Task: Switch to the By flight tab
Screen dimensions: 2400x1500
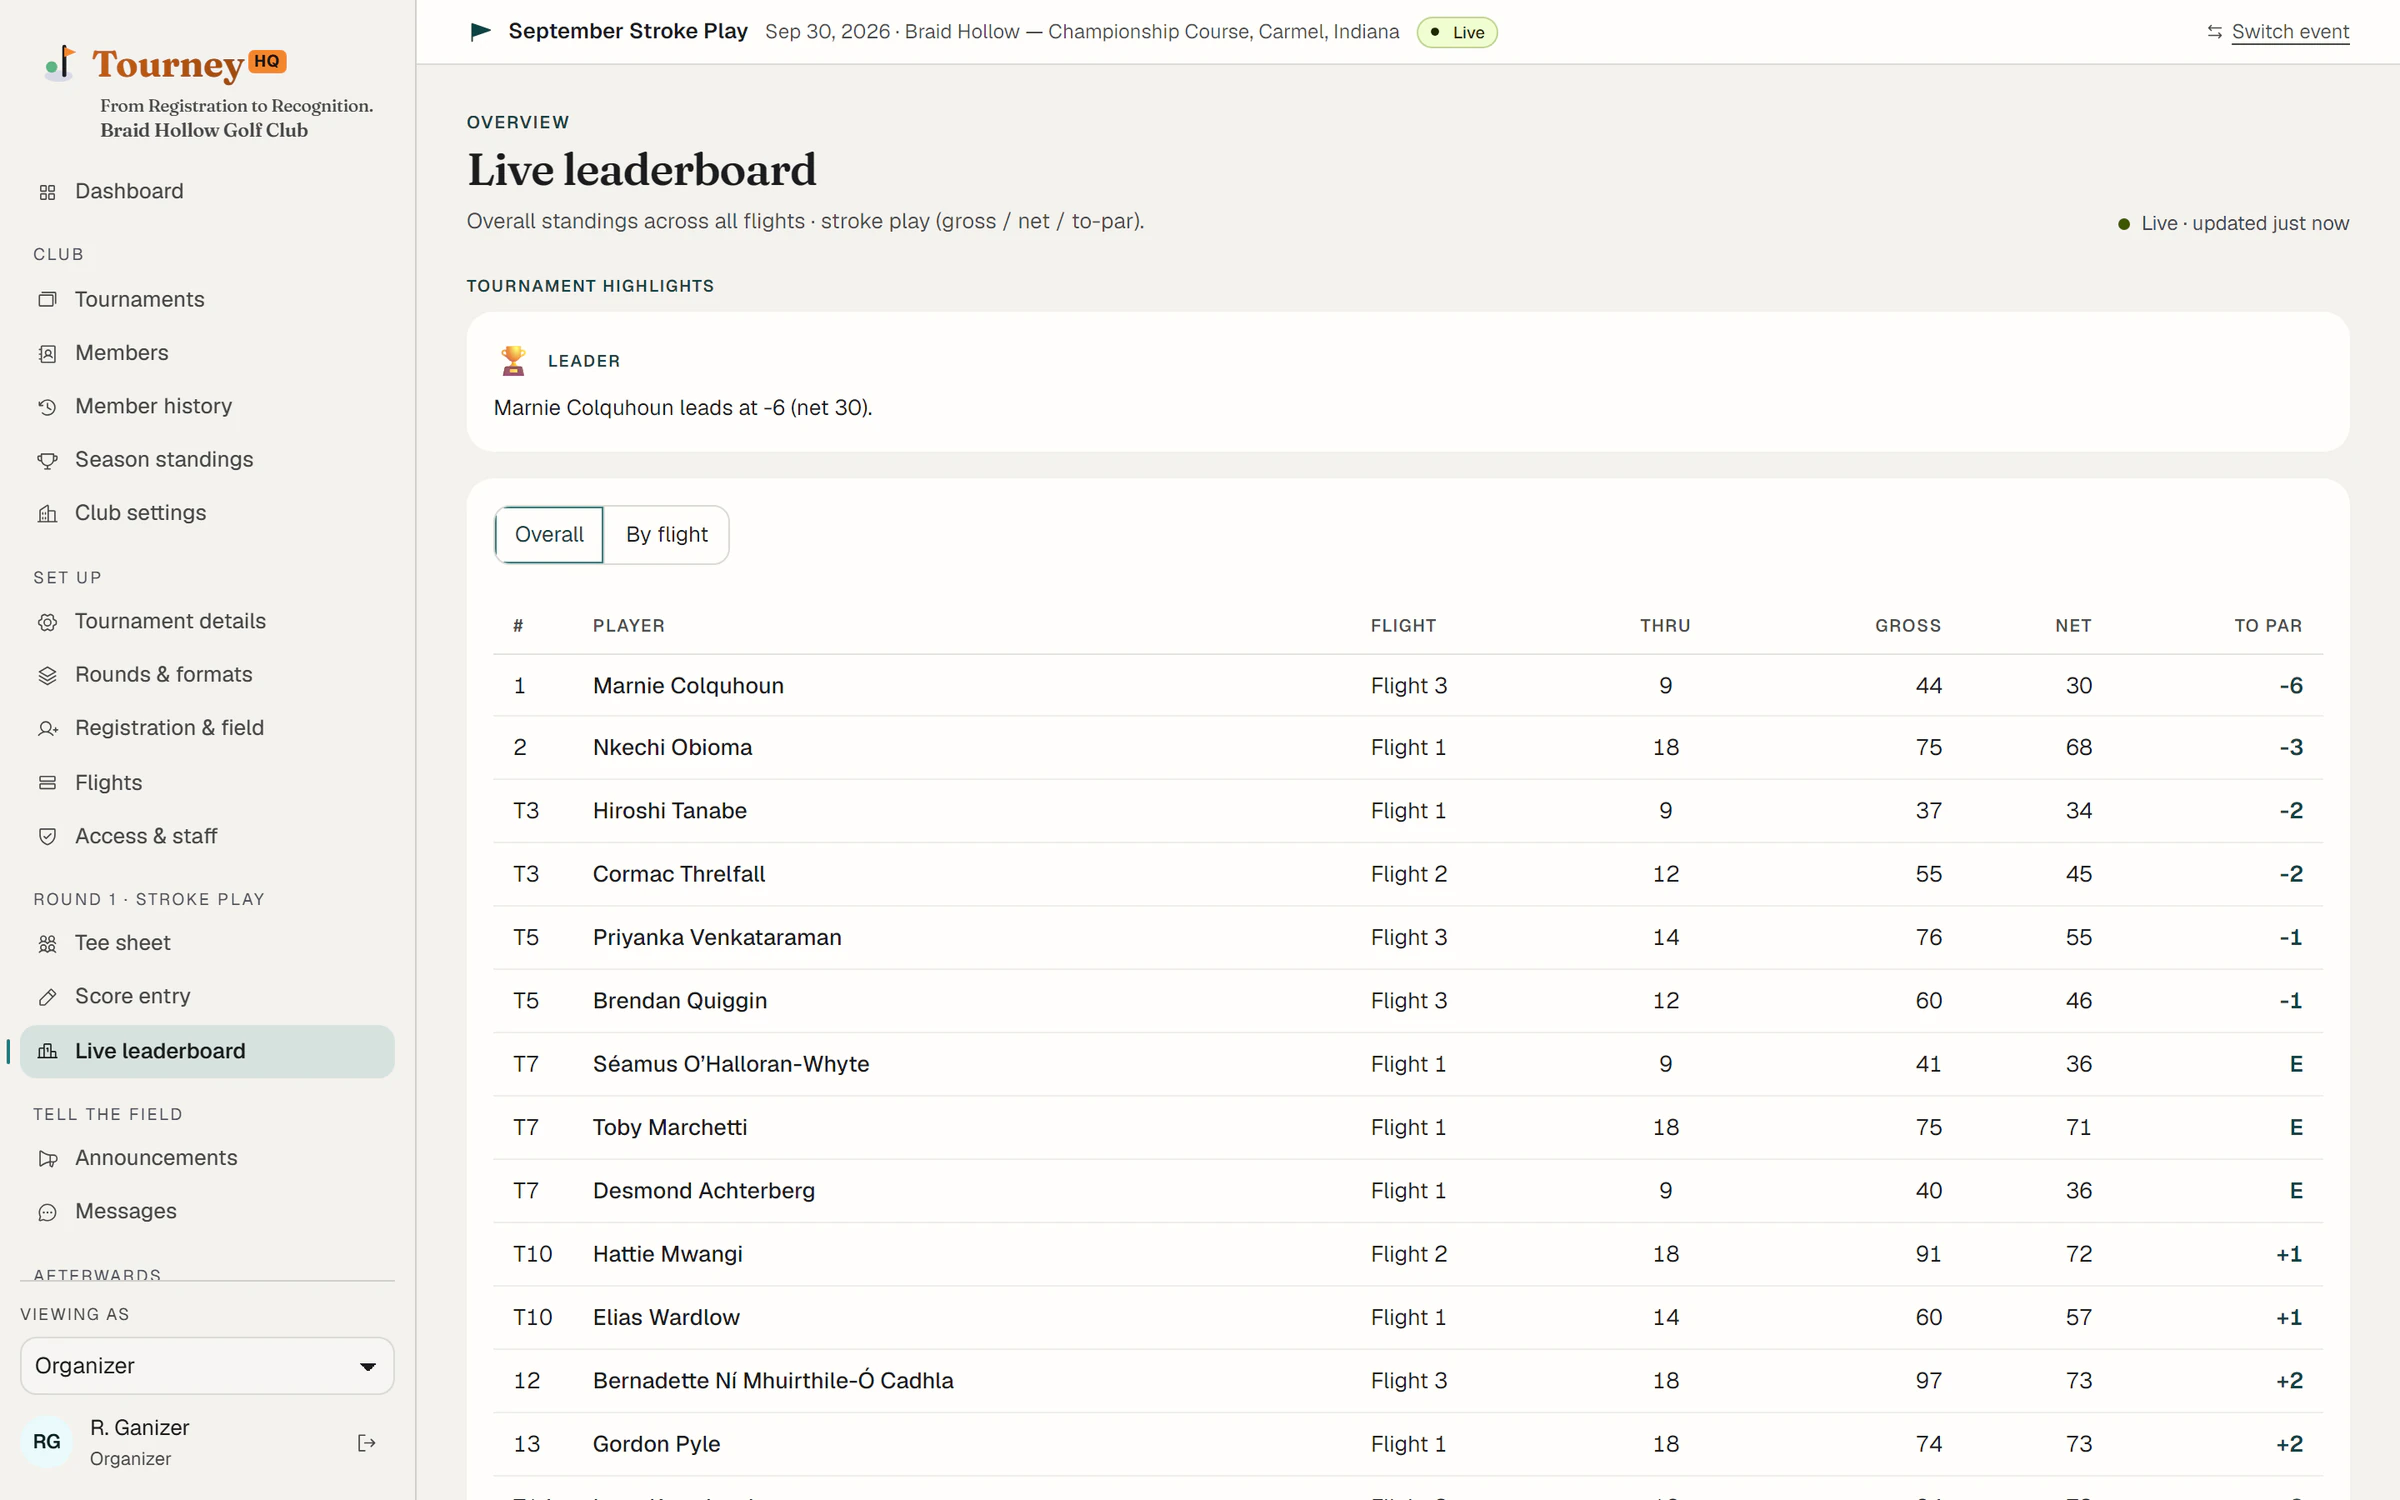Action: point(666,534)
